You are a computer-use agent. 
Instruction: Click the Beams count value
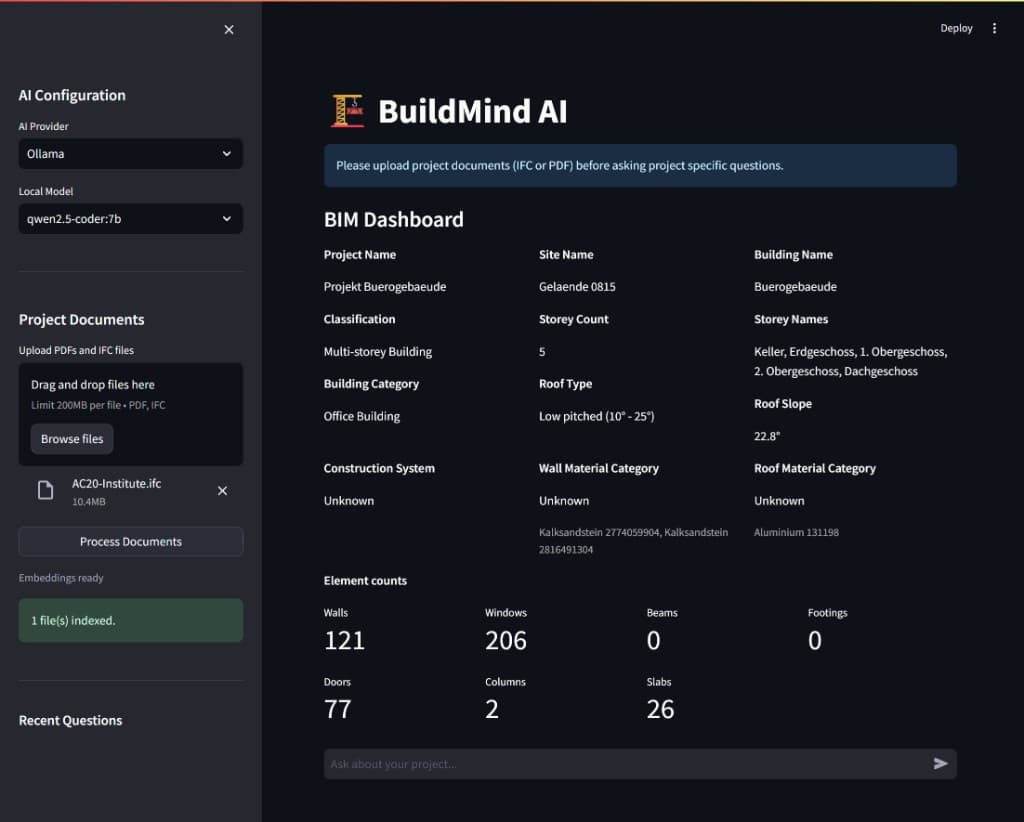click(653, 640)
